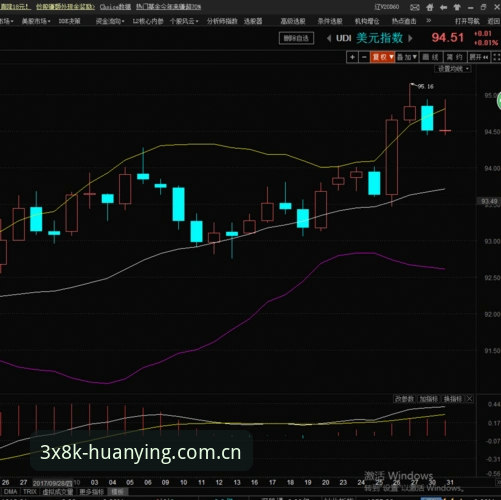This screenshot has width=501, height=500.
Task: Click the 返回 button in the top-right corner
Action: (494, 21)
